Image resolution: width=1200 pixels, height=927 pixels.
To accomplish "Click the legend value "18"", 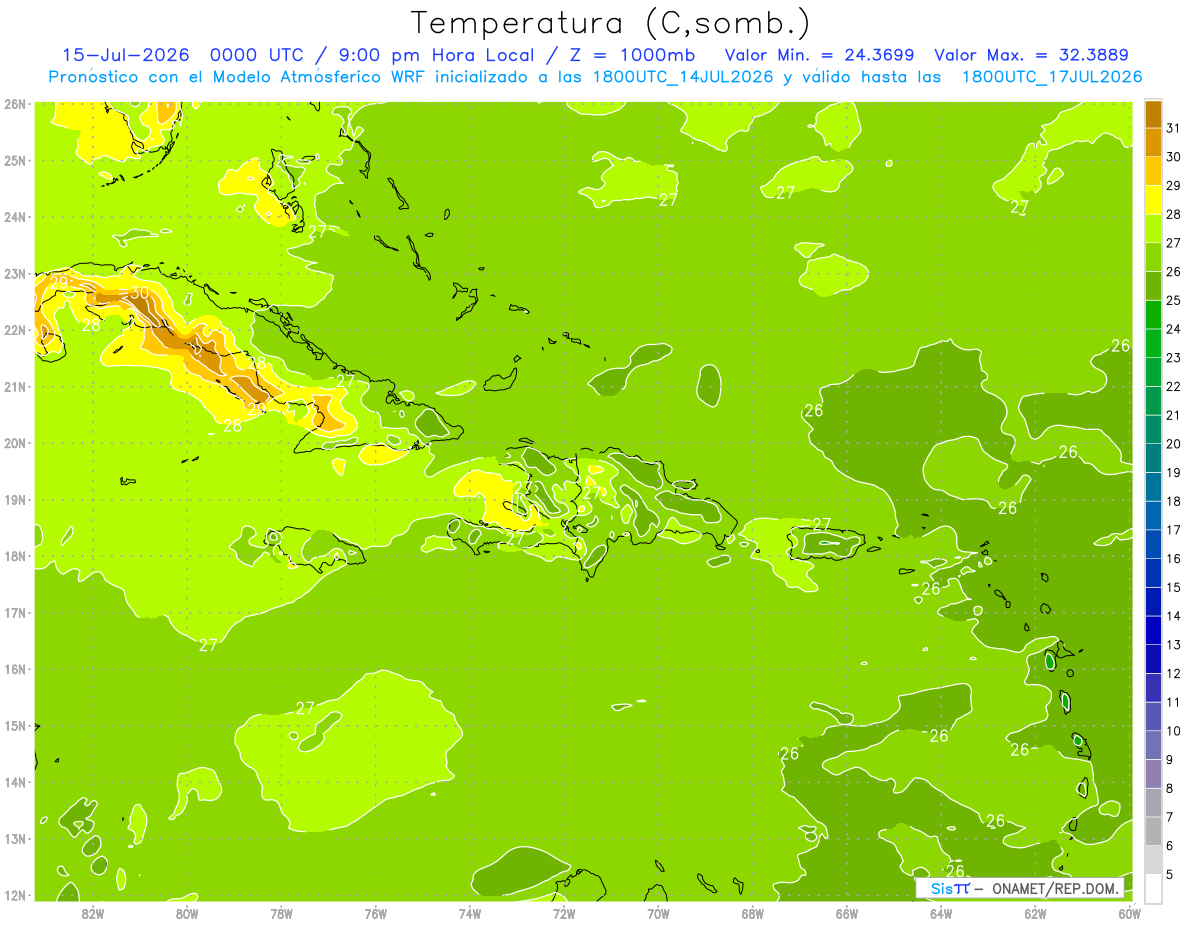I will click(1173, 501).
